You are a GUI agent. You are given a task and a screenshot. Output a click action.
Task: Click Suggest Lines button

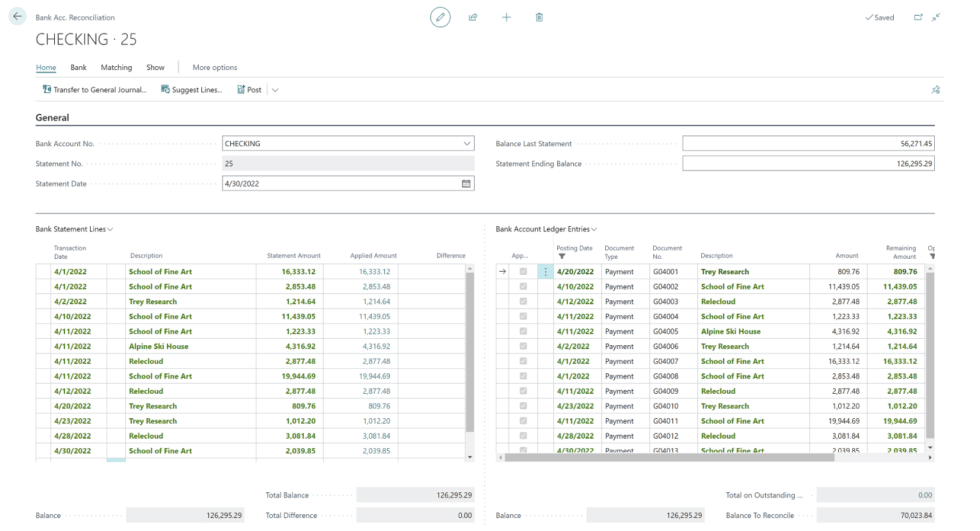click(193, 89)
